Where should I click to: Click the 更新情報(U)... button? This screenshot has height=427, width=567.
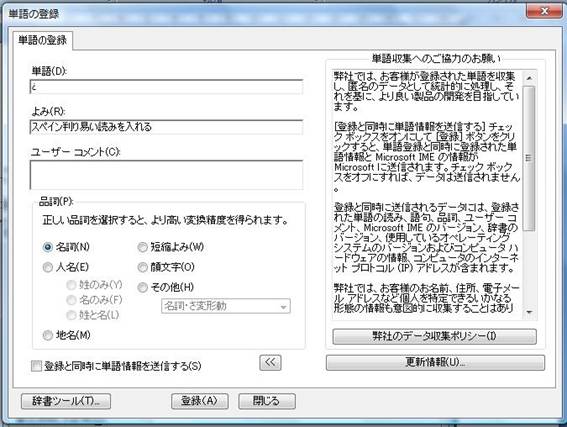(435, 362)
